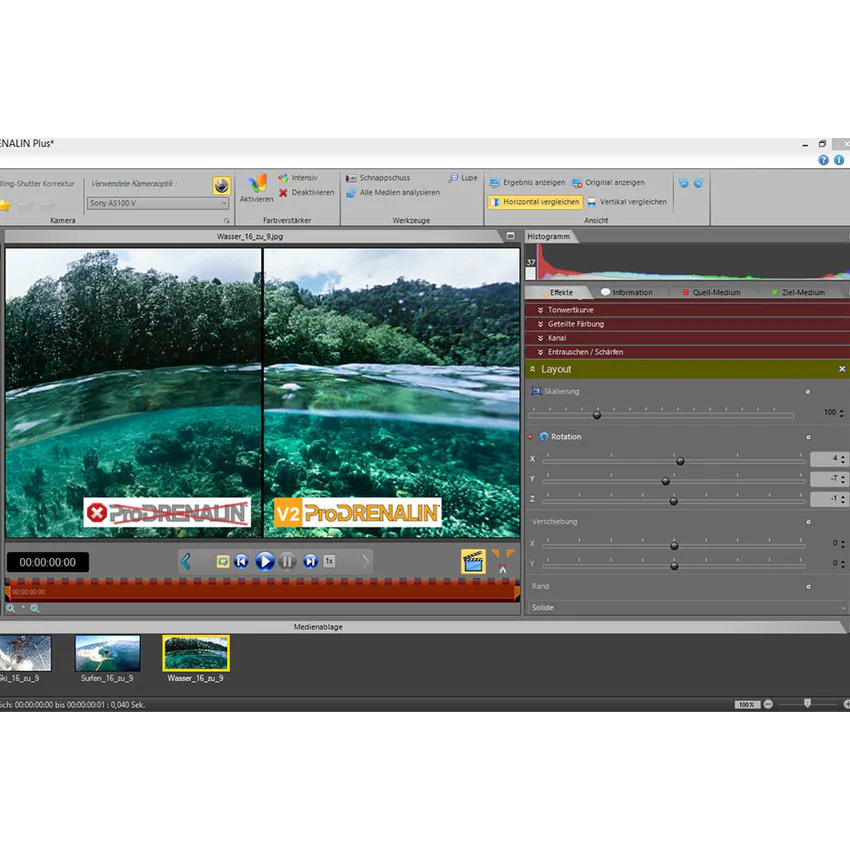Adjust the Skalierung 100 value stepper
Screen dimensions: 850x850
tap(841, 413)
